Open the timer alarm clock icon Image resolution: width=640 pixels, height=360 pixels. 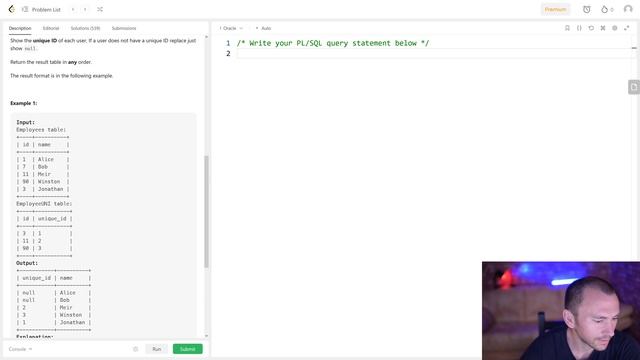click(587, 9)
